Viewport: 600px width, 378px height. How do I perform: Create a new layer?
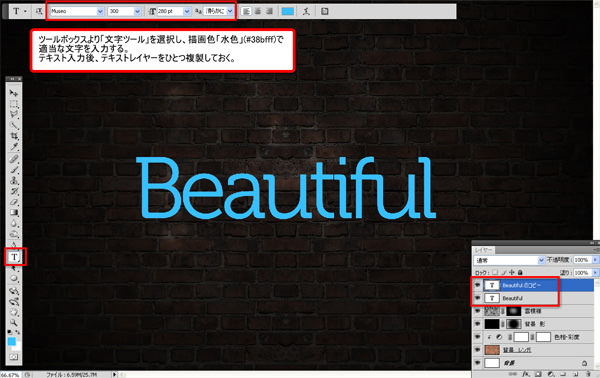coord(576,374)
